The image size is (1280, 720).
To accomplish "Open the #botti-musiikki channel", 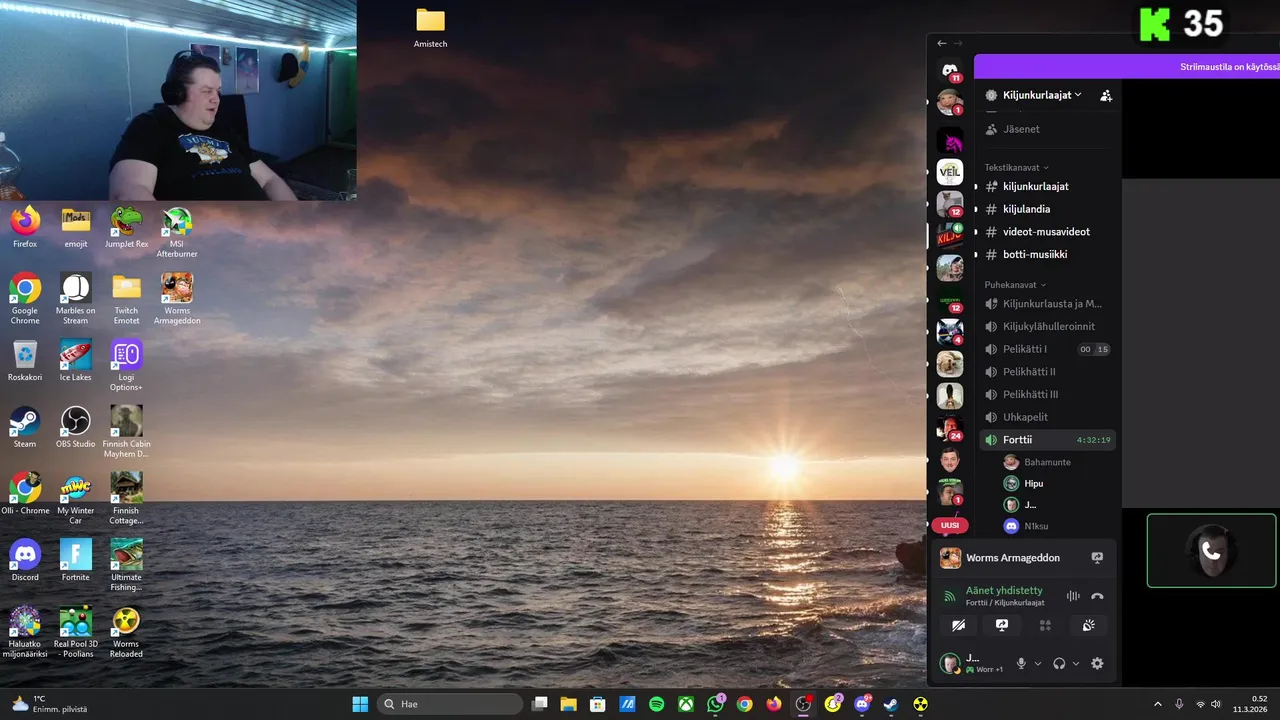I will tap(1048, 254).
